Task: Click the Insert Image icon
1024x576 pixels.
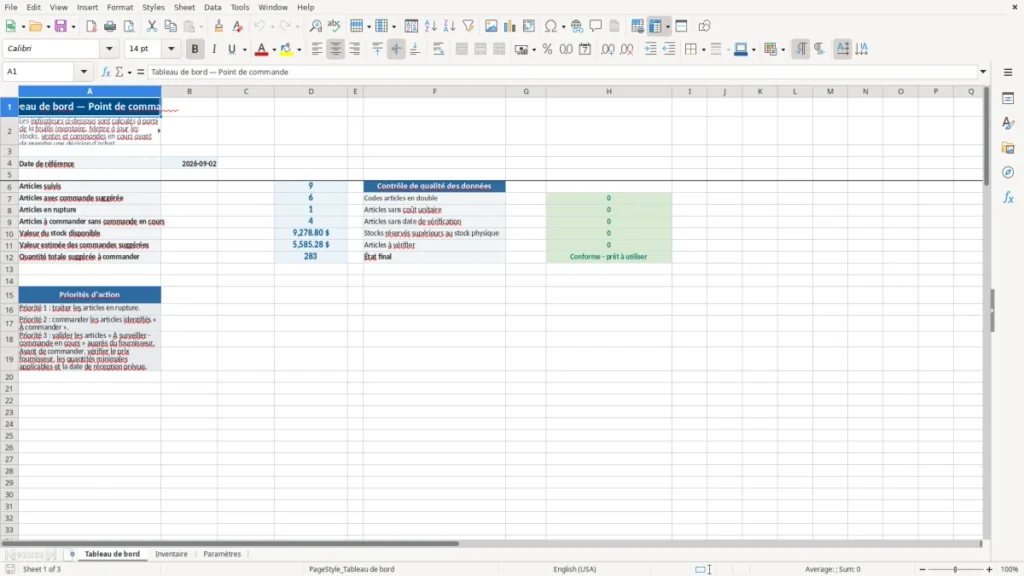Action: click(x=491, y=26)
